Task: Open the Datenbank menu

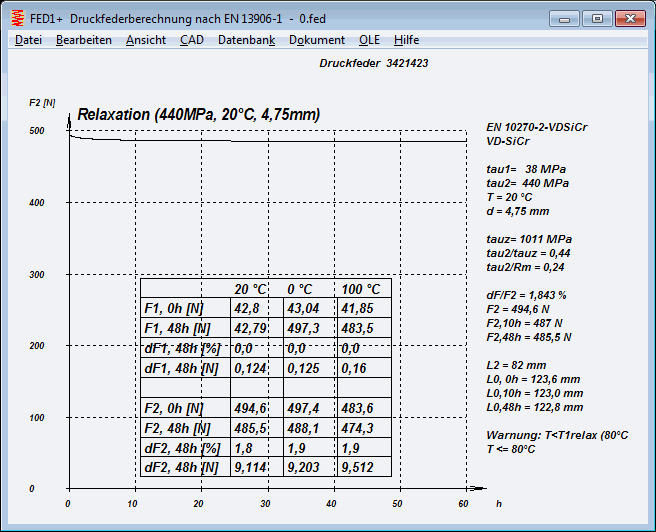Action: (x=246, y=40)
